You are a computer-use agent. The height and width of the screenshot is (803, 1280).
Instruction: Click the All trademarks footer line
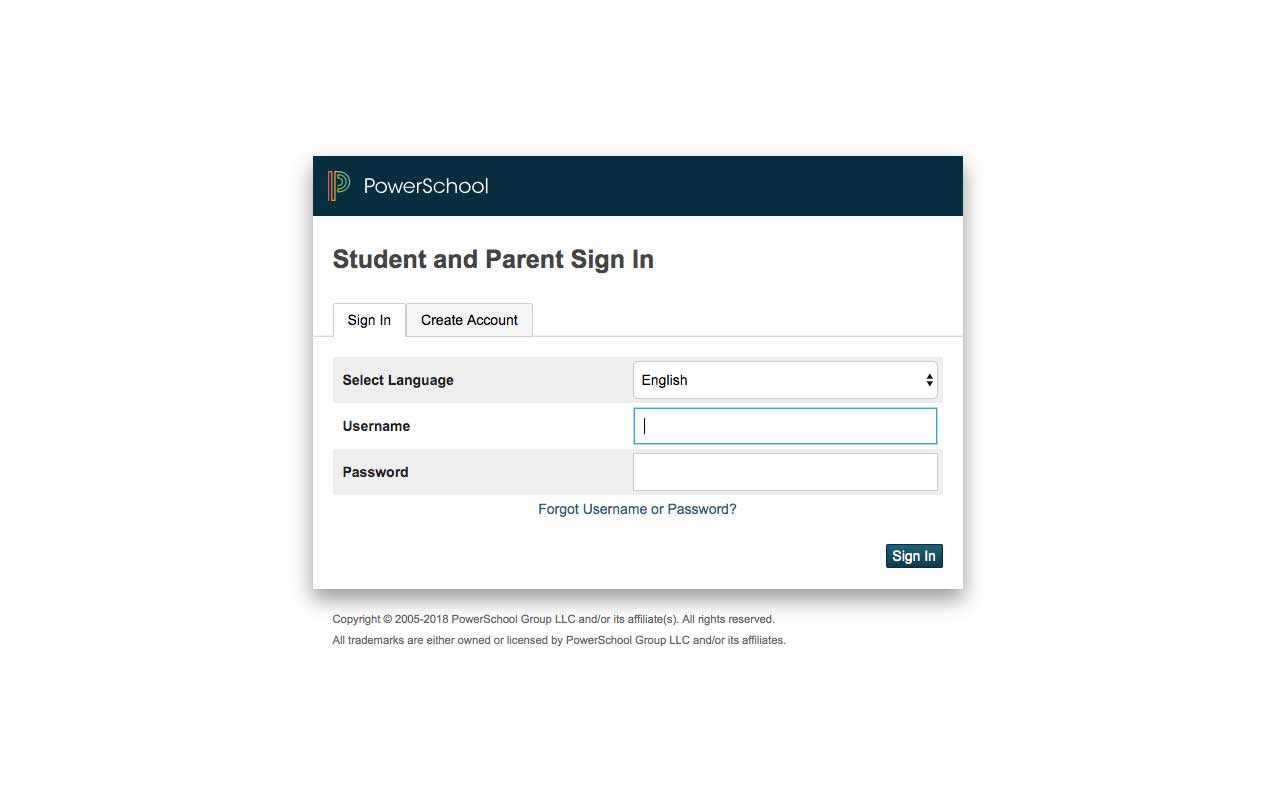click(x=559, y=640)
